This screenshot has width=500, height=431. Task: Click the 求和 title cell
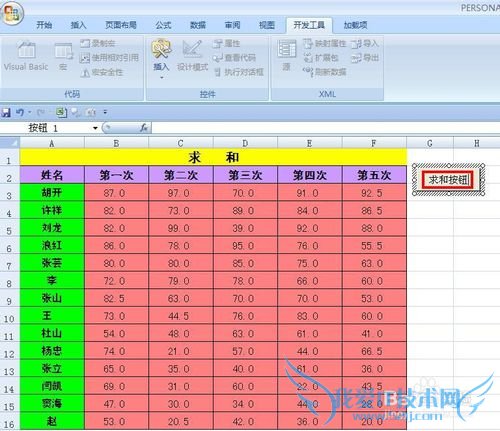point(213,157)
